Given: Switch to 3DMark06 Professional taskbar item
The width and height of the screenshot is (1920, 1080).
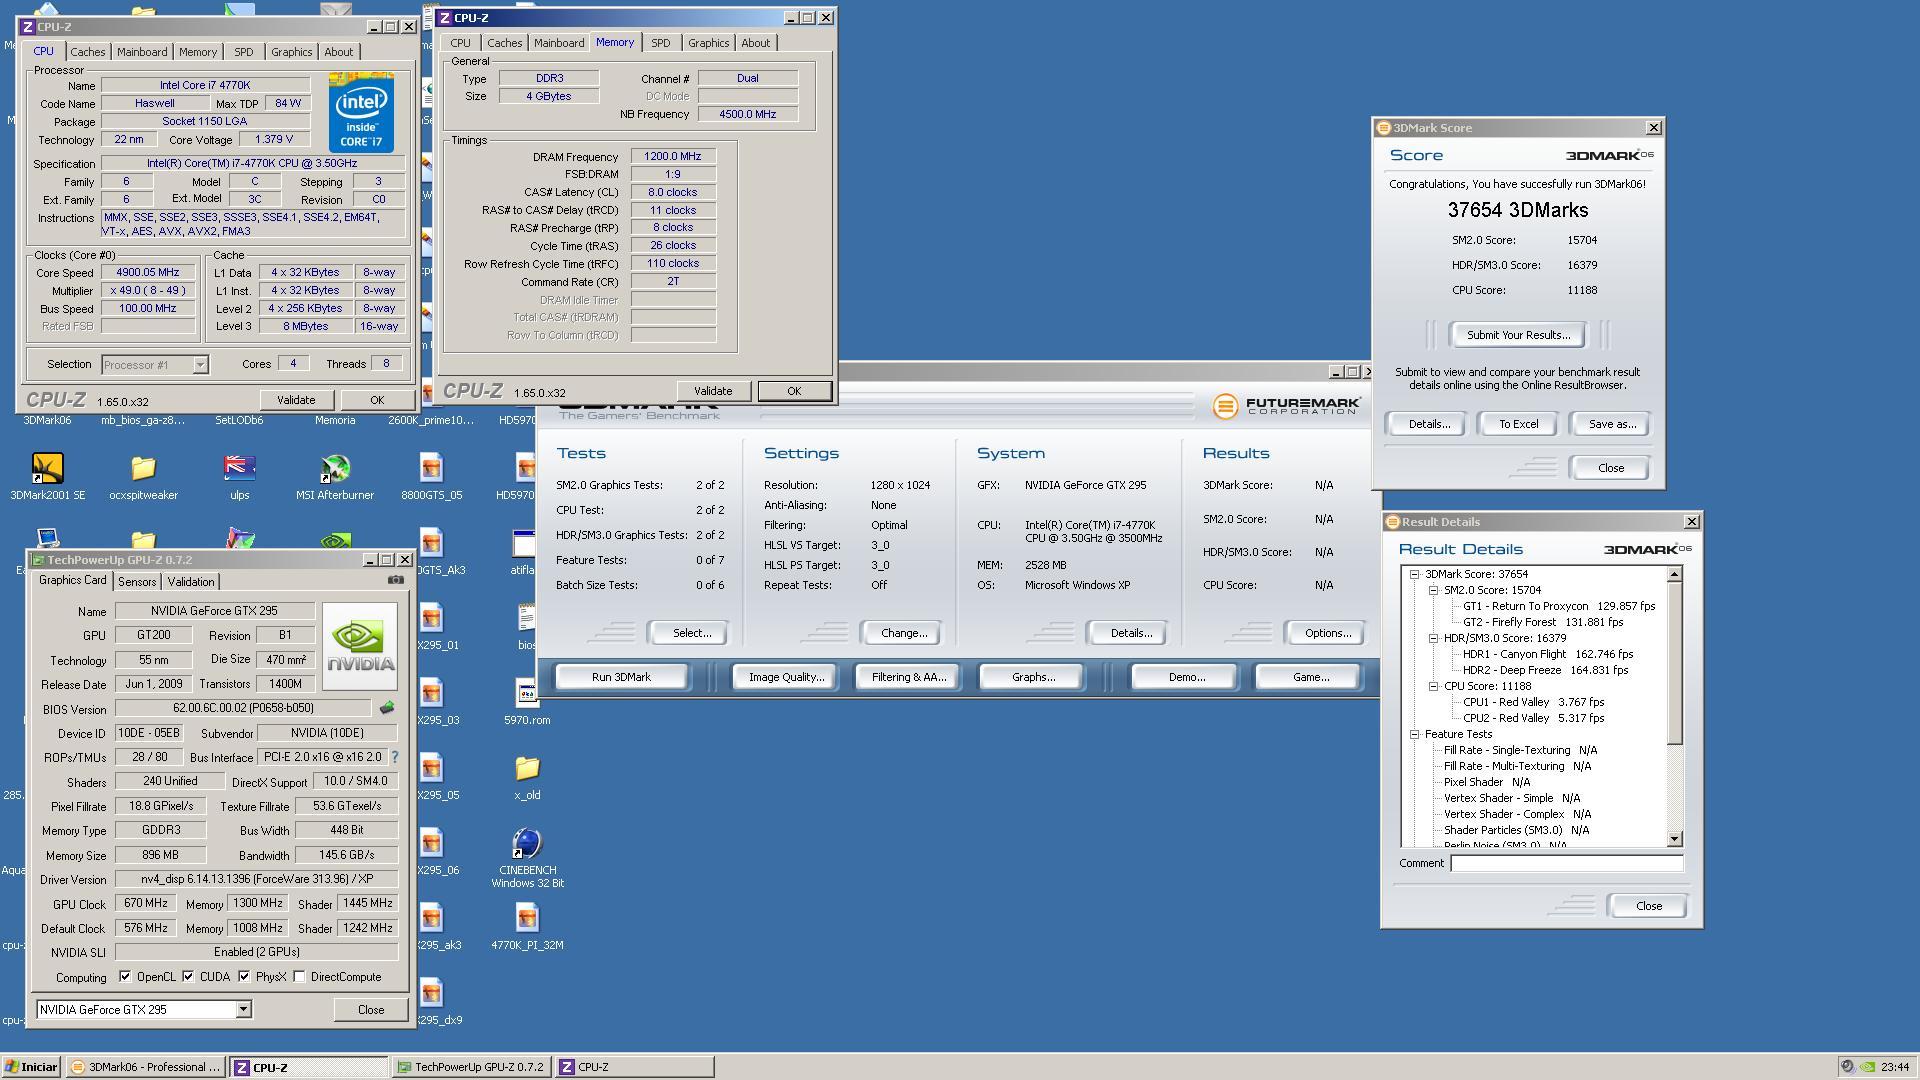Looking at the screenshot, I should 147,1067.
